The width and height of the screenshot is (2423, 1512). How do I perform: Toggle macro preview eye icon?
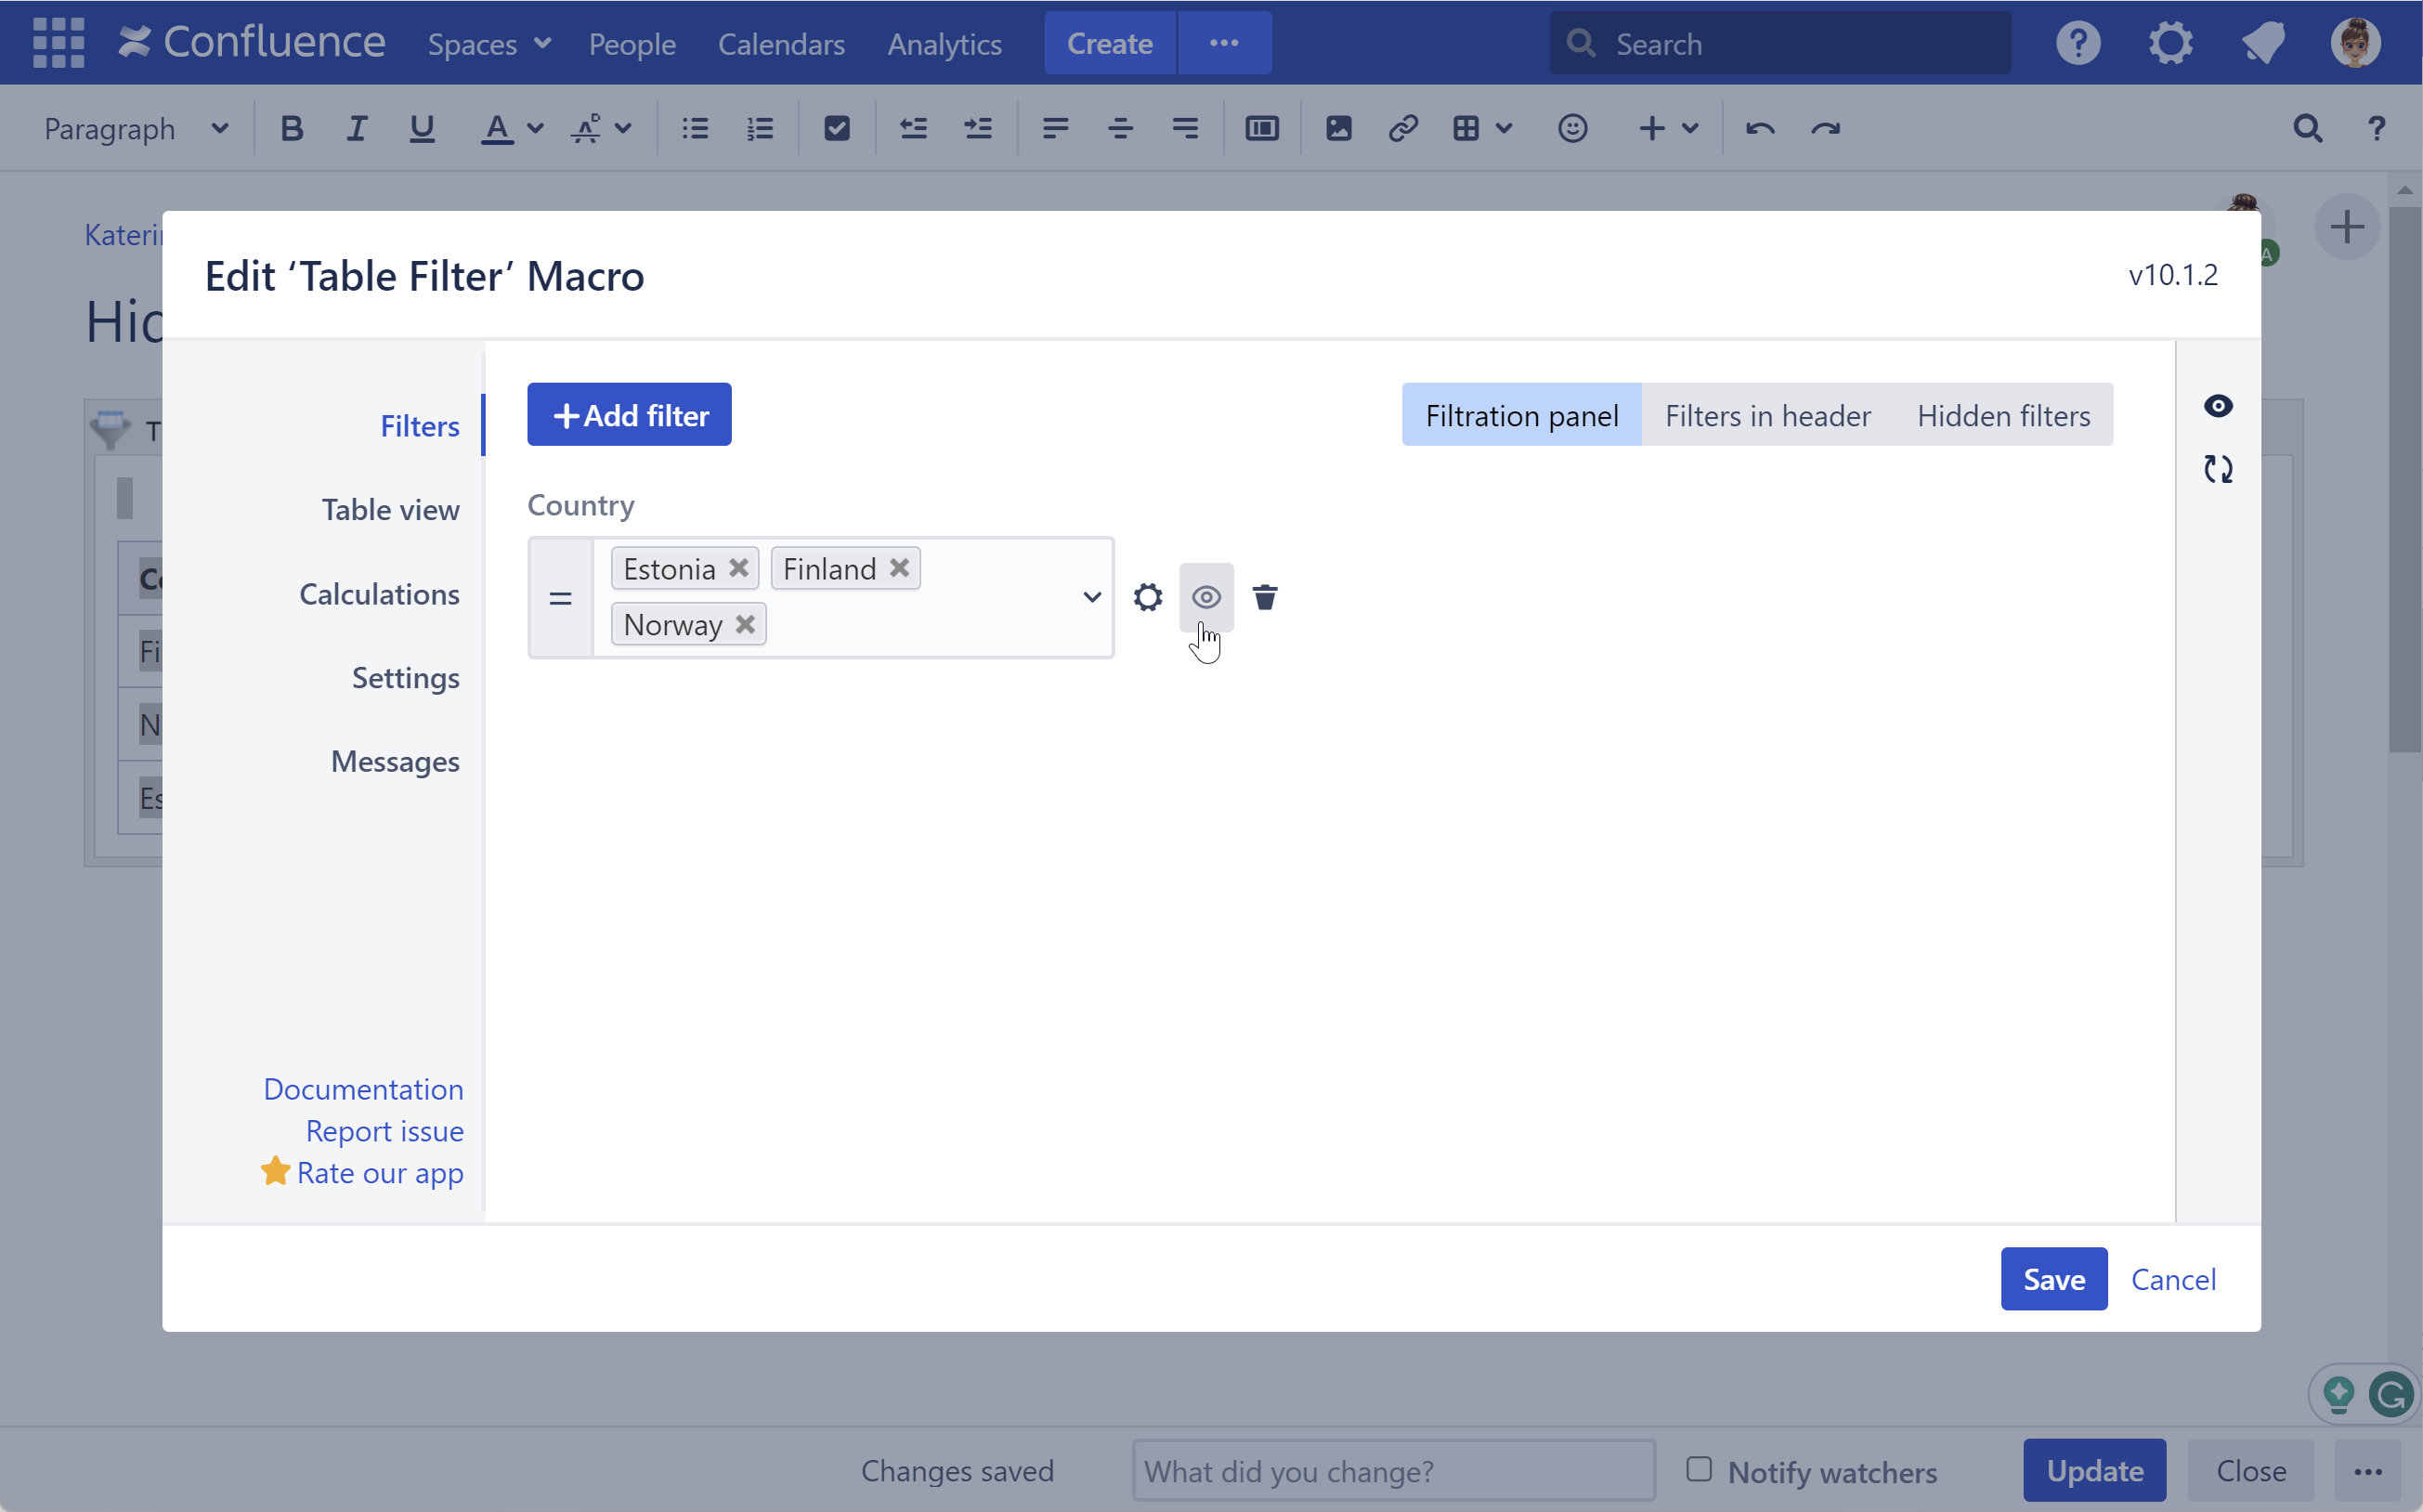point(2217,406)
